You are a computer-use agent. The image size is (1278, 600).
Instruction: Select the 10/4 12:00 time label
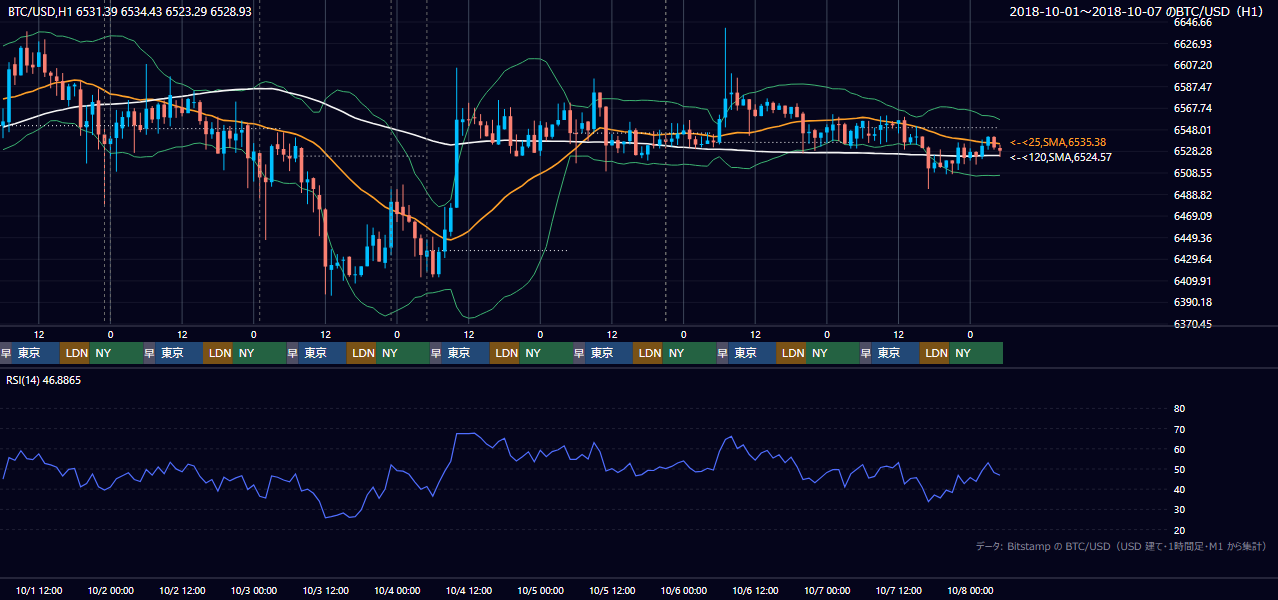(x=469, y=590)
